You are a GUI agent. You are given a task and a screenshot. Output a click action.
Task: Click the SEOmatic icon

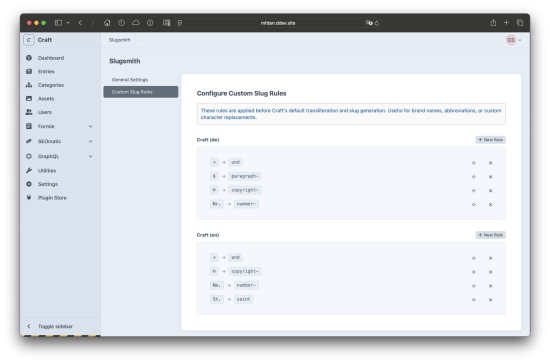pyautogui.click(x=29, y=141)
